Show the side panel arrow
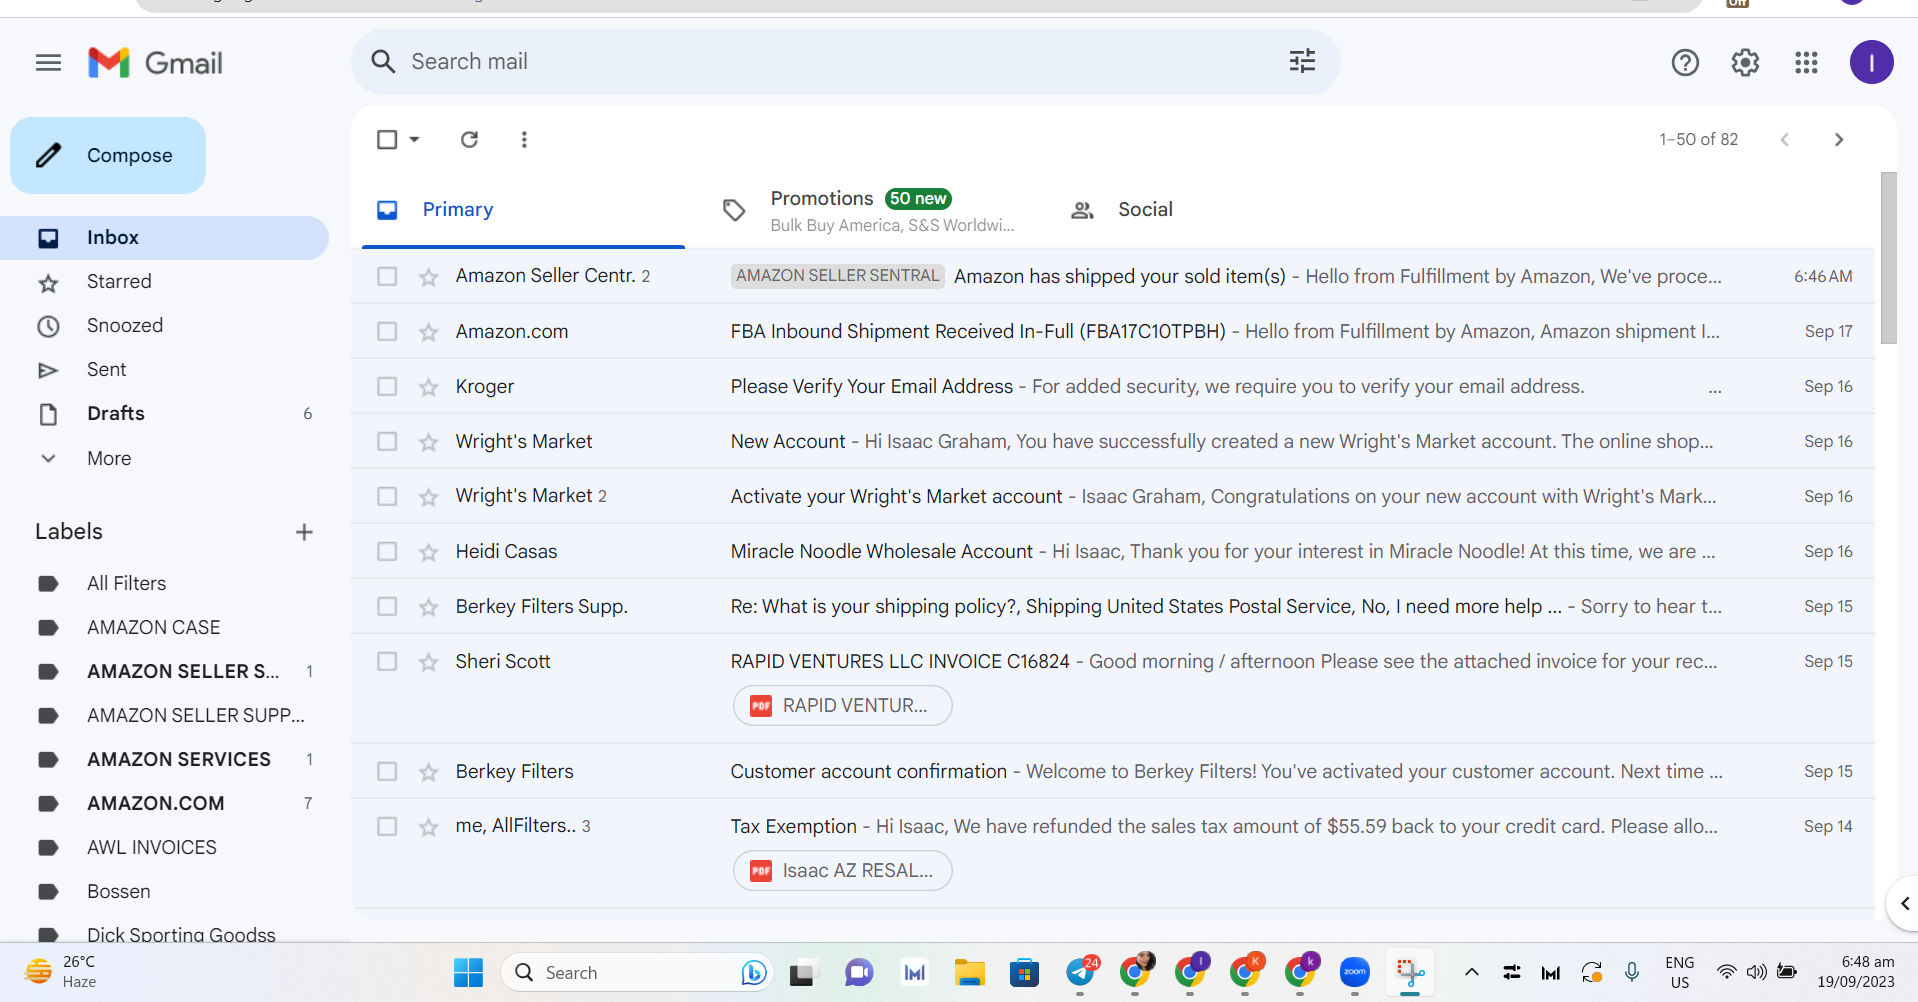 [x=1903, y=903]
